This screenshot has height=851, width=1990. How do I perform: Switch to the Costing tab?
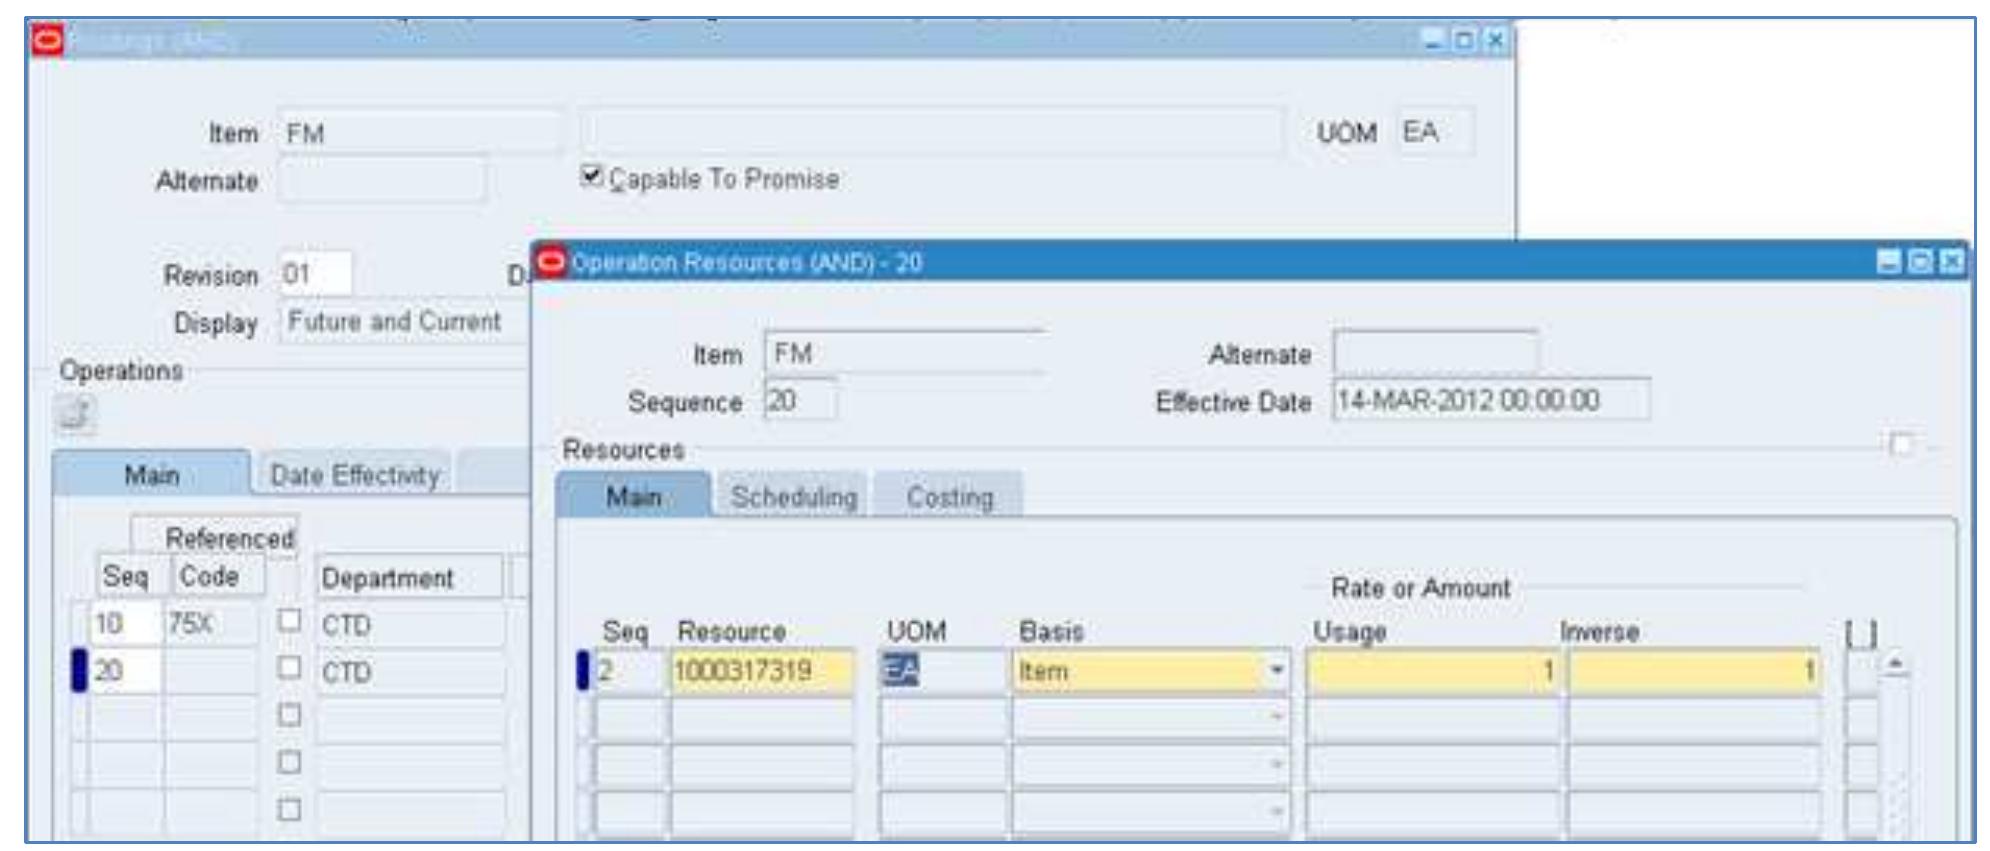pyautogui.click(x=949, y=497)
